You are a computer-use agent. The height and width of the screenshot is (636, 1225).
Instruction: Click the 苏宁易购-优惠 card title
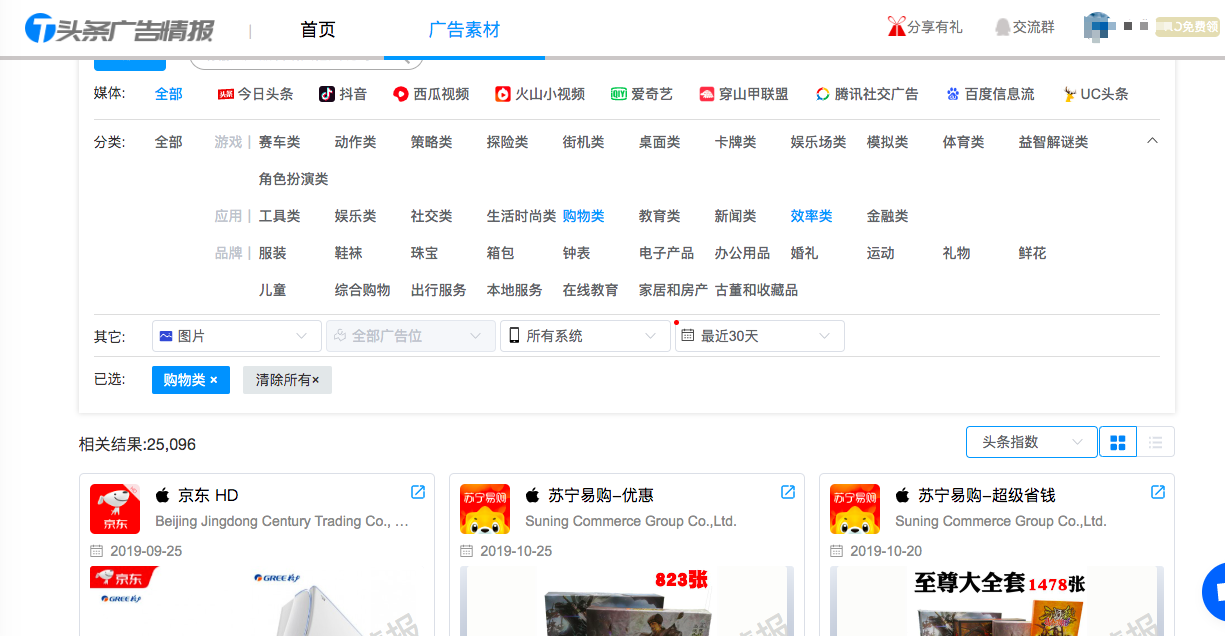point(601,495)
